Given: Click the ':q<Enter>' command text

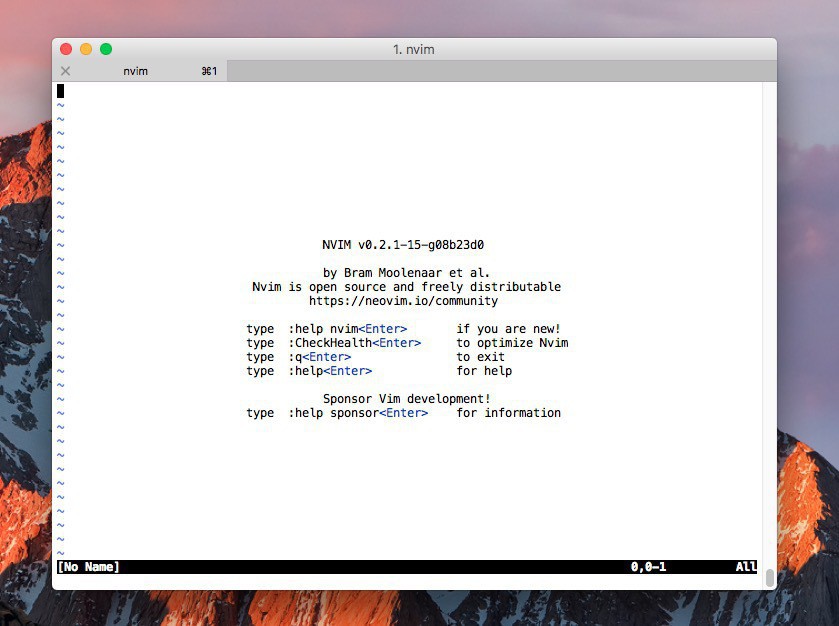Looking at the screenshot, I should 320,357.
